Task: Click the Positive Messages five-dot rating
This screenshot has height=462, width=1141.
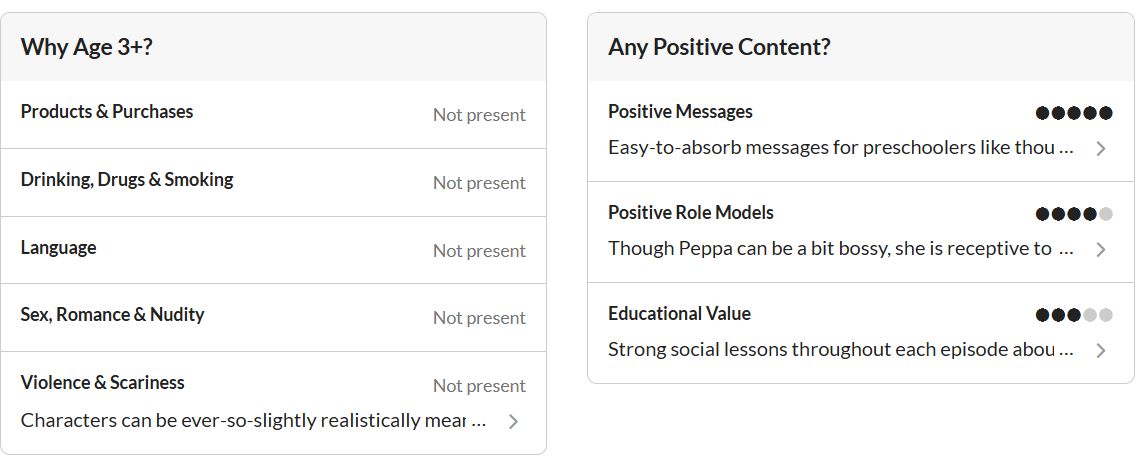Action: pyautogui.click(x=1073, y=113)
